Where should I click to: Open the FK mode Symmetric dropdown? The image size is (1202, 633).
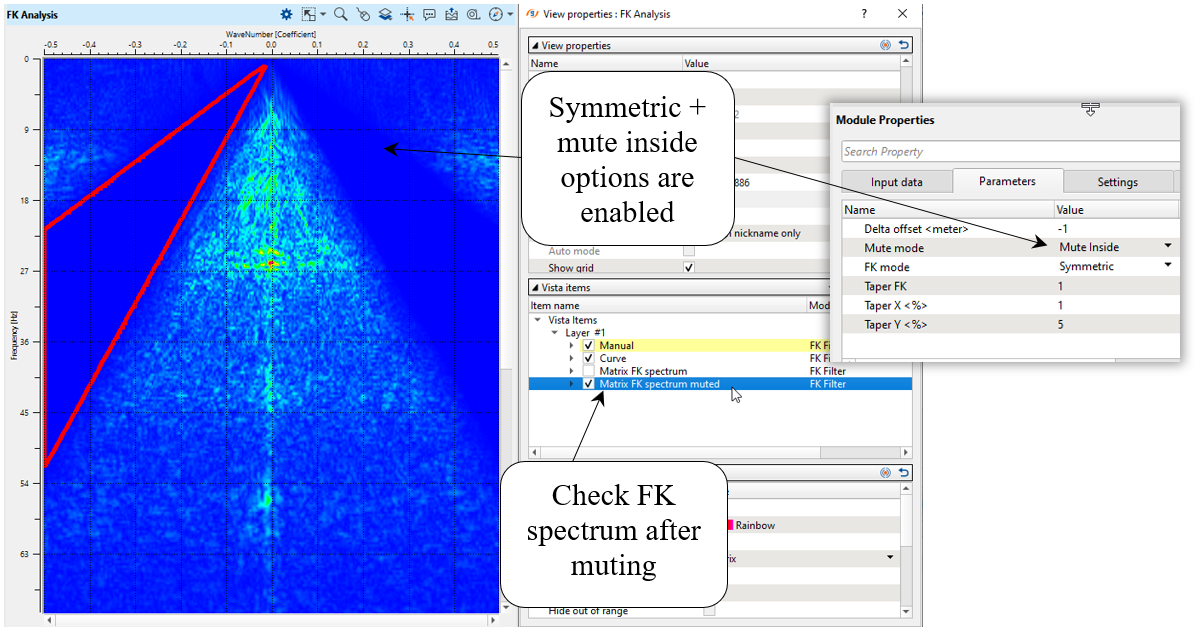coord(1167,266)
